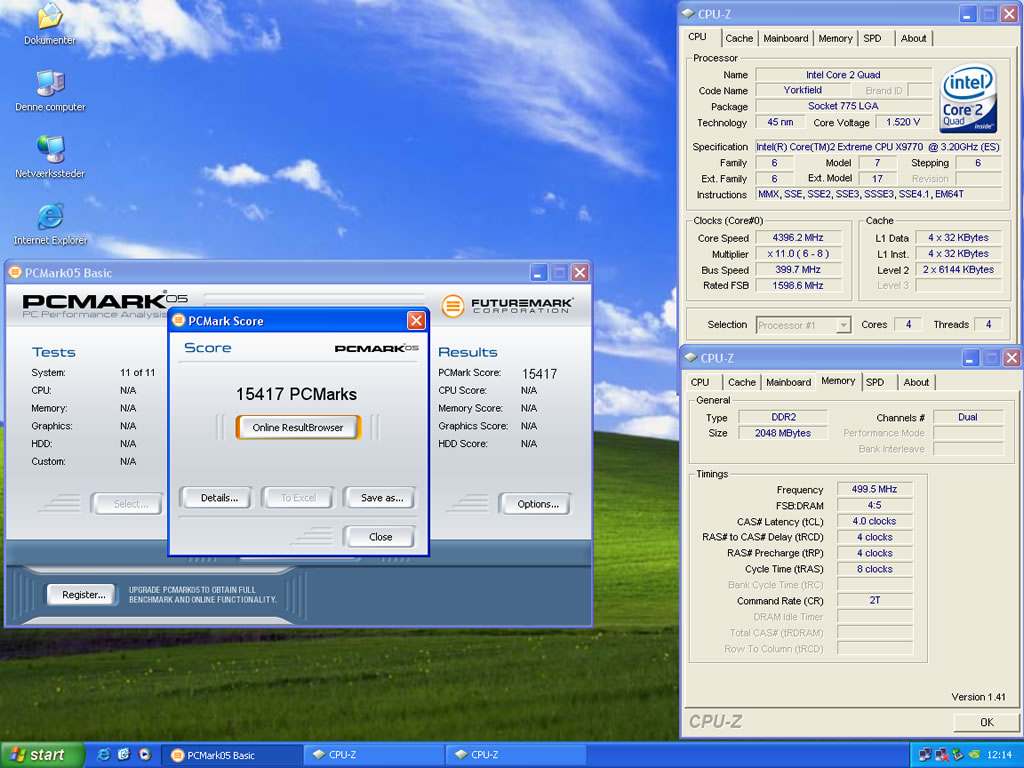
Task: Minimize the upper CPU-Z window
Action: point(968,14)
